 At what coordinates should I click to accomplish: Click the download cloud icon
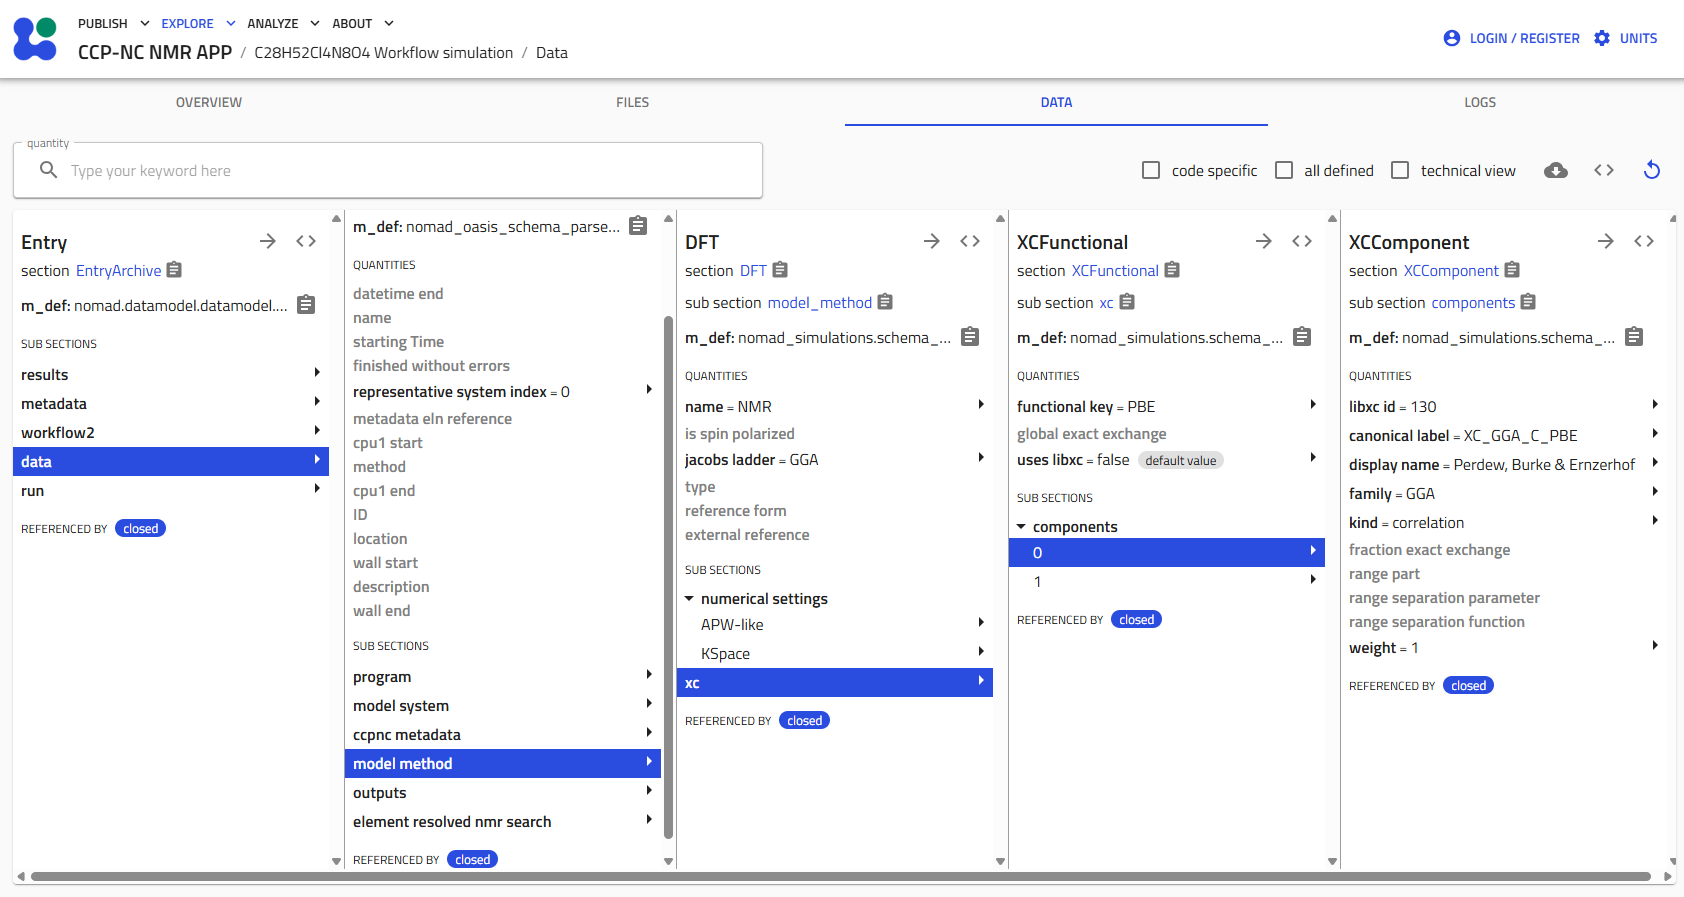tap(1556, 170)
